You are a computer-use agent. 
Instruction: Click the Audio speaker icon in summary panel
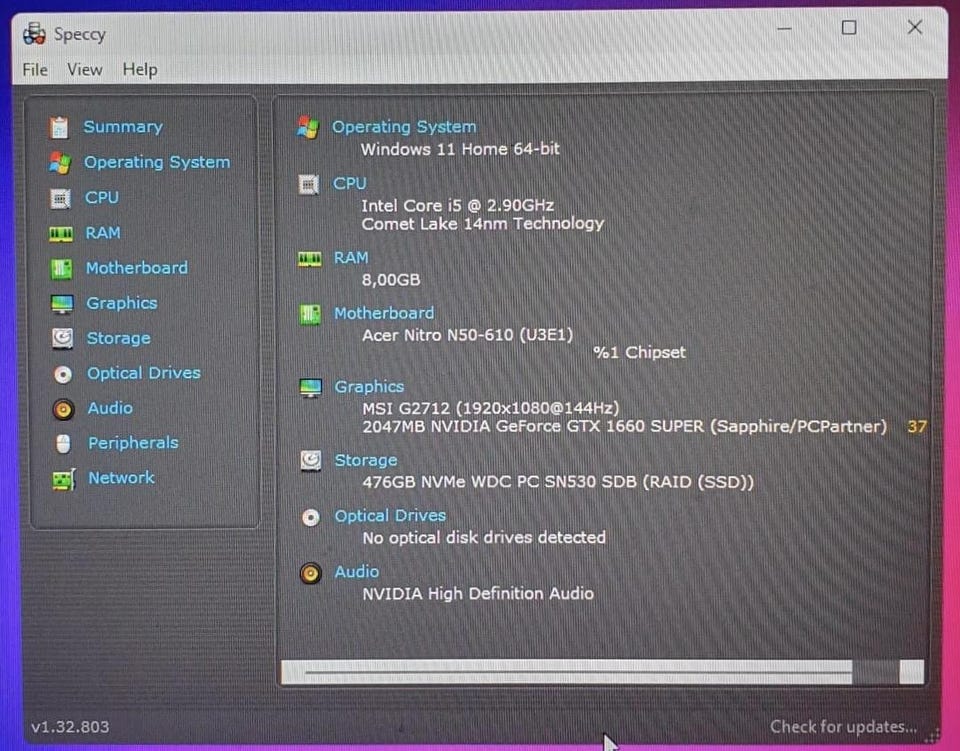[311, 574]
